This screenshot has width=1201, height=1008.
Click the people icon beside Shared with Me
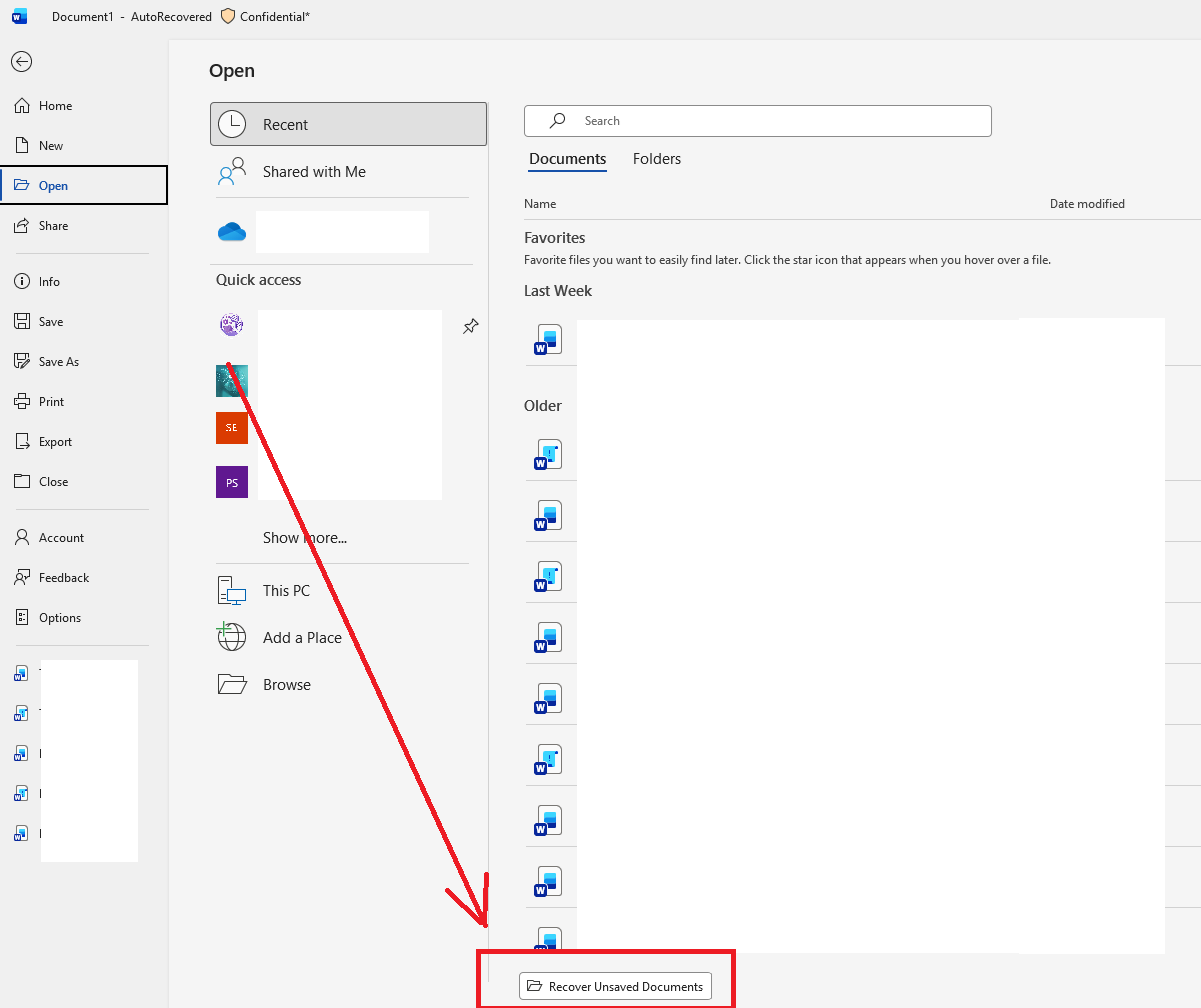(232, 172)
